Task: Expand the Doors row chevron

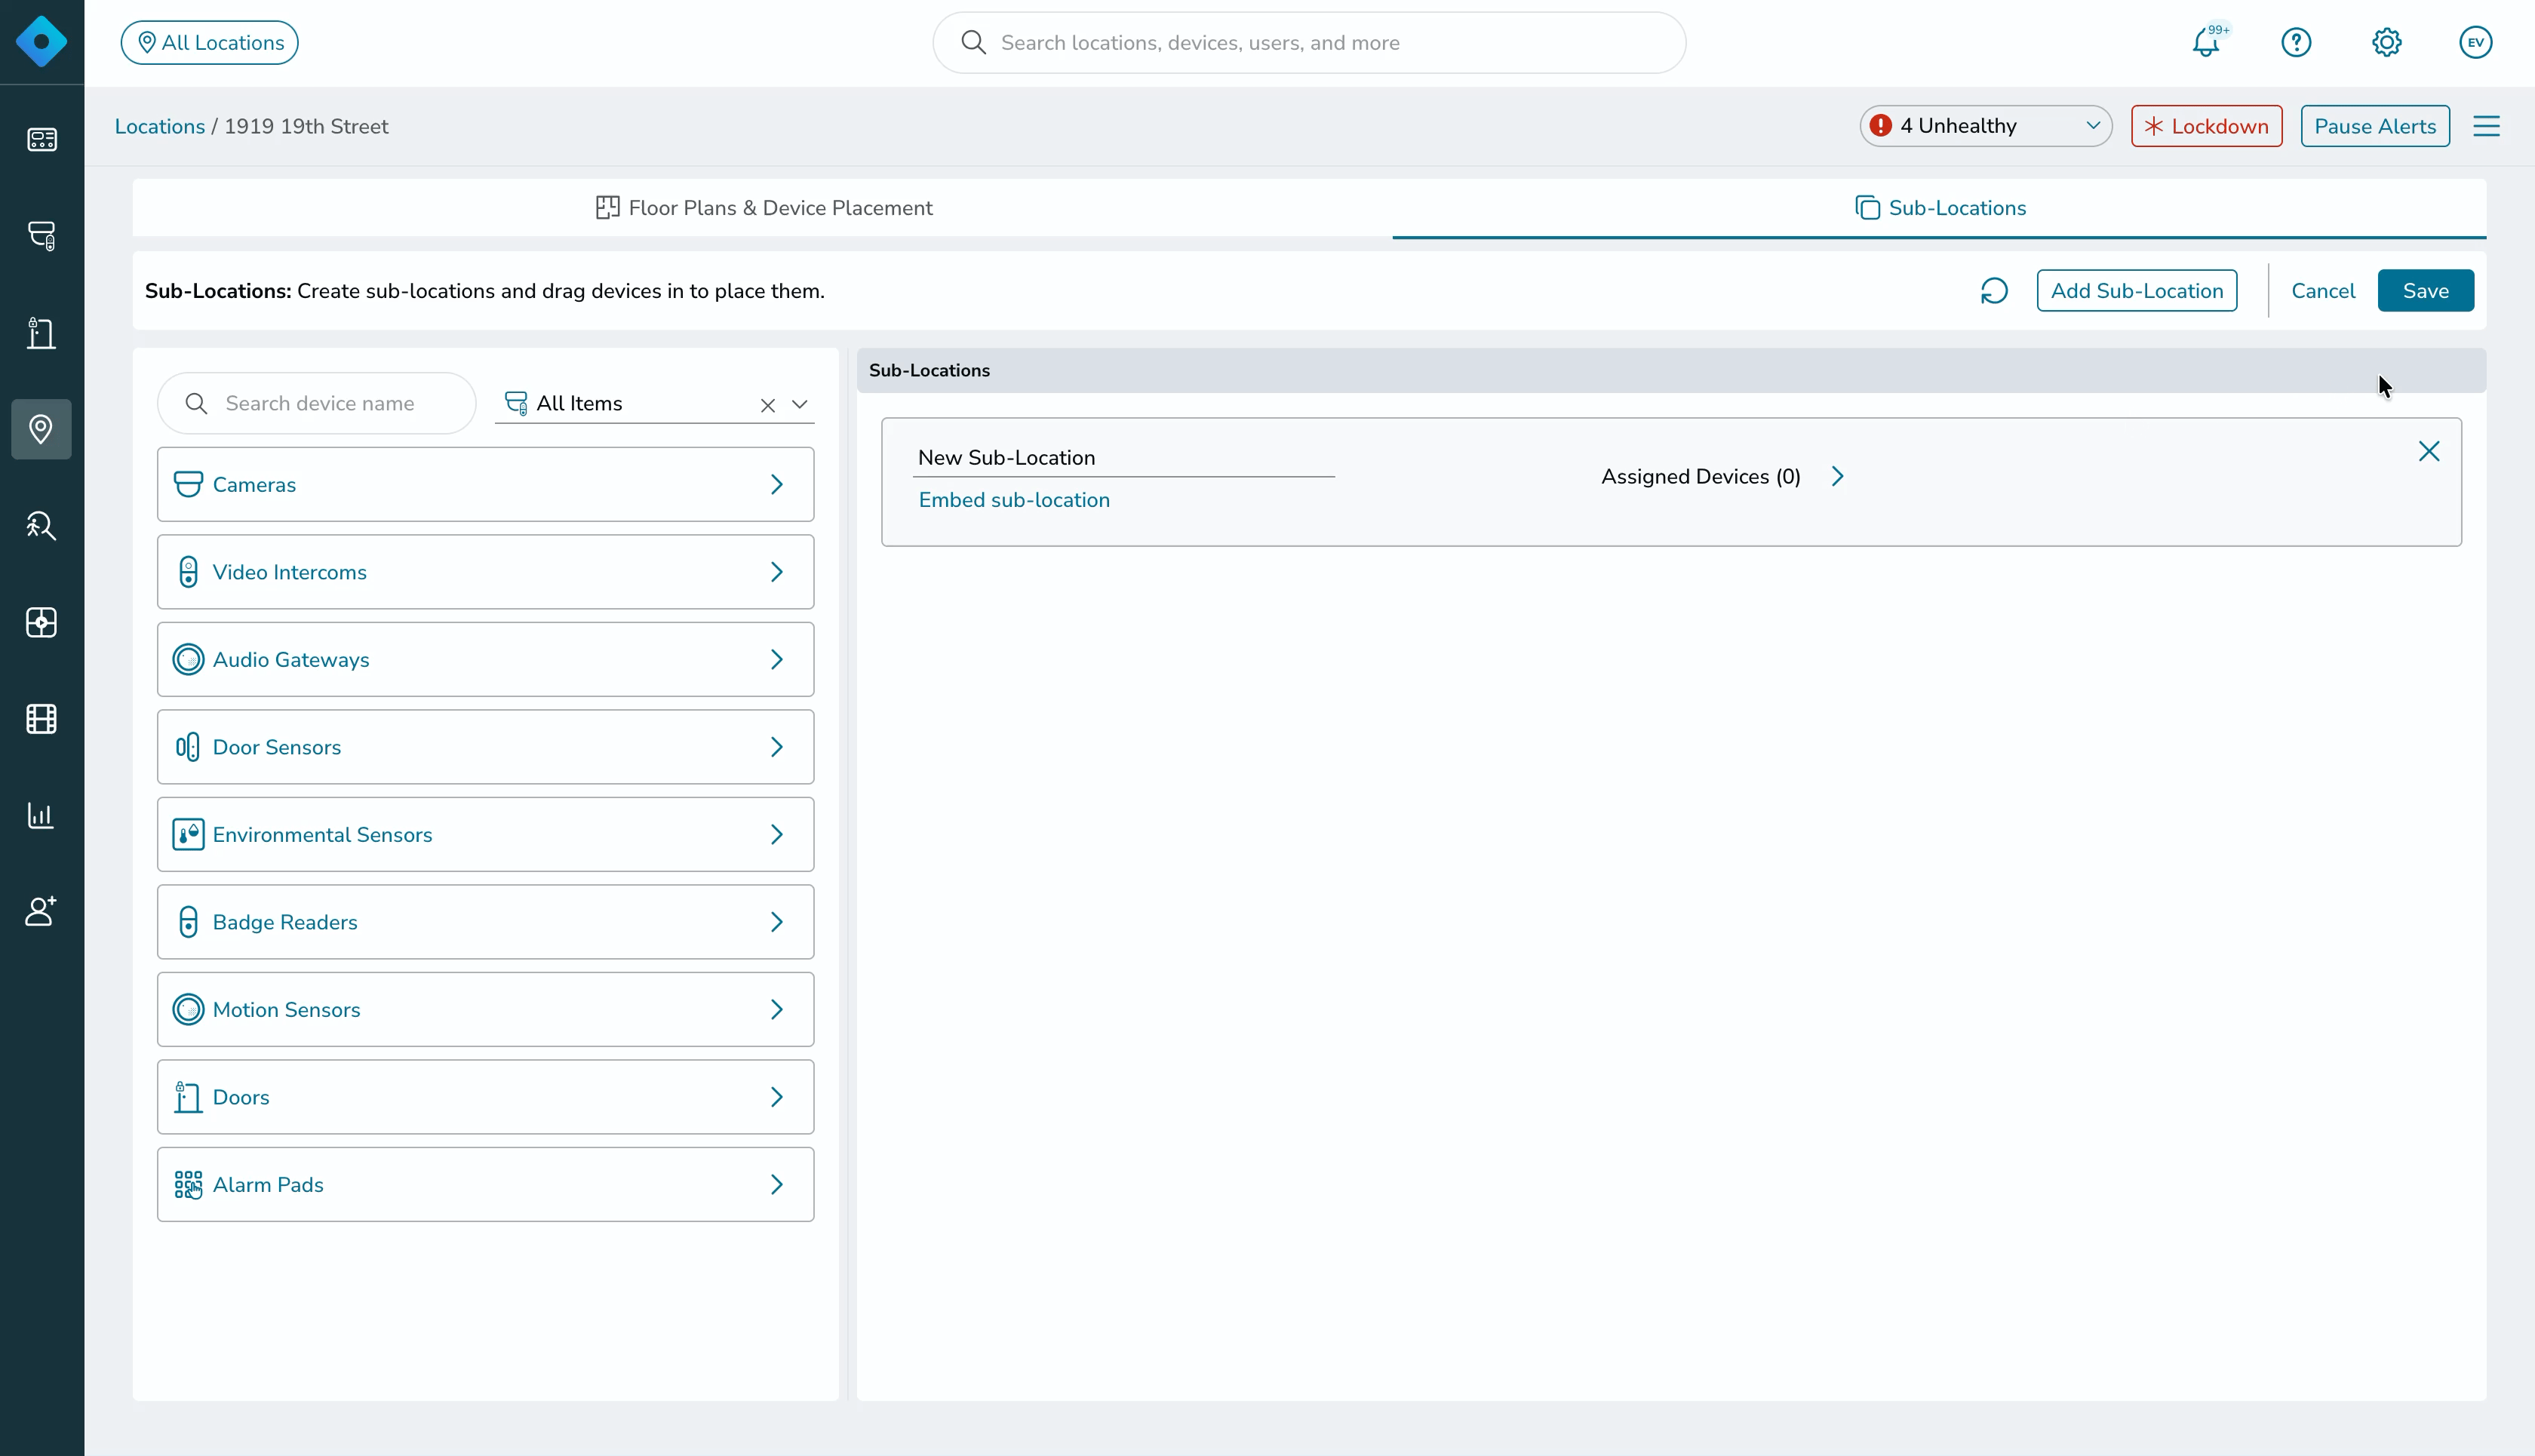Action: 777,1097
